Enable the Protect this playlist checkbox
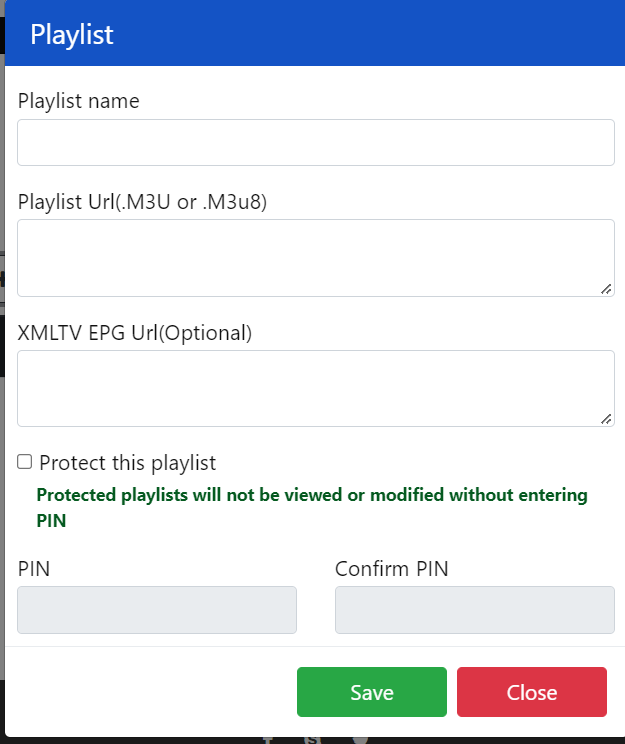The height and width of the screenshot is (744, 625). [25, 462]
